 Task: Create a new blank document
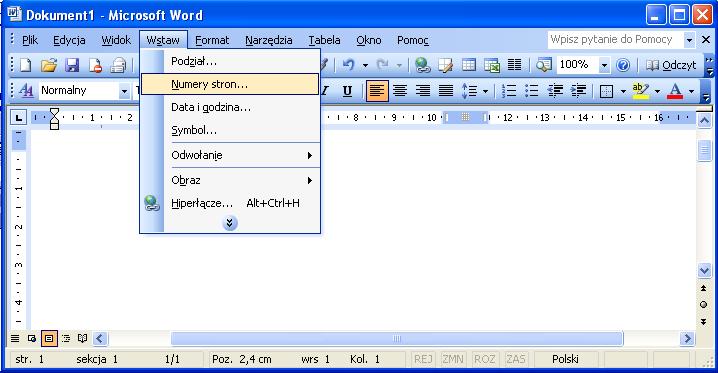tap(26, 65)
